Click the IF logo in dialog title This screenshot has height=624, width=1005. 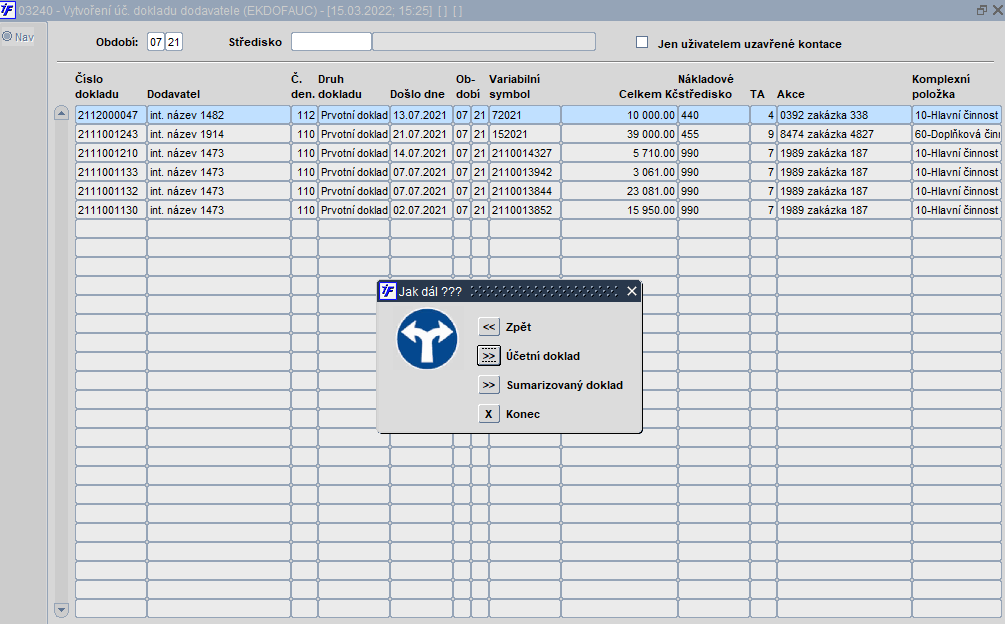(x=388, y=291)
